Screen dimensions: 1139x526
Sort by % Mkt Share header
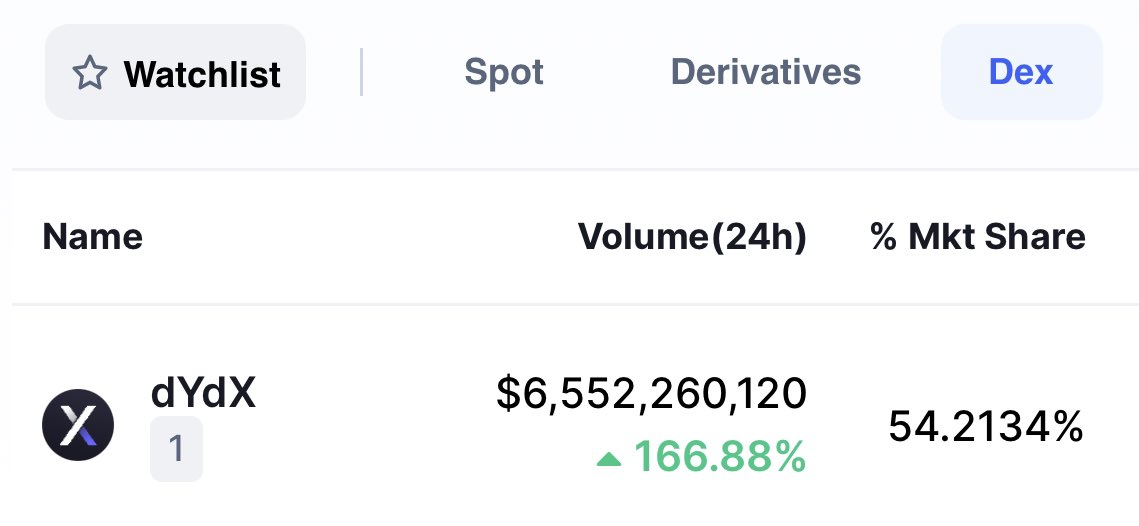click(x=978, y=237)
